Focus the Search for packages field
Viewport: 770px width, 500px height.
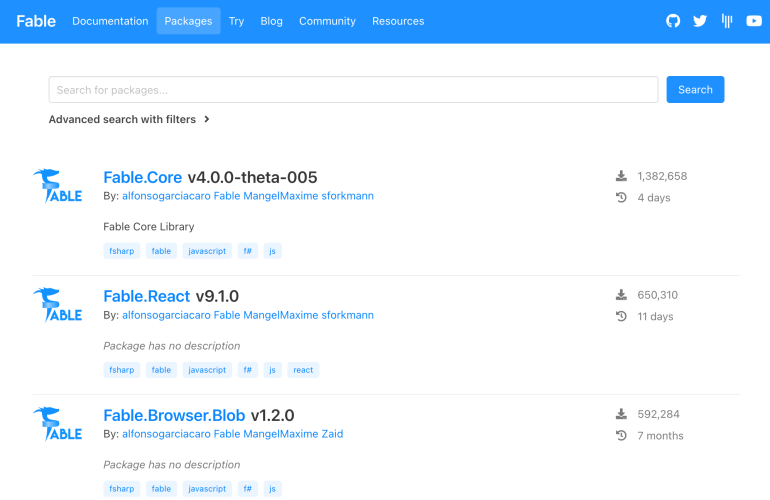point(353,90)
